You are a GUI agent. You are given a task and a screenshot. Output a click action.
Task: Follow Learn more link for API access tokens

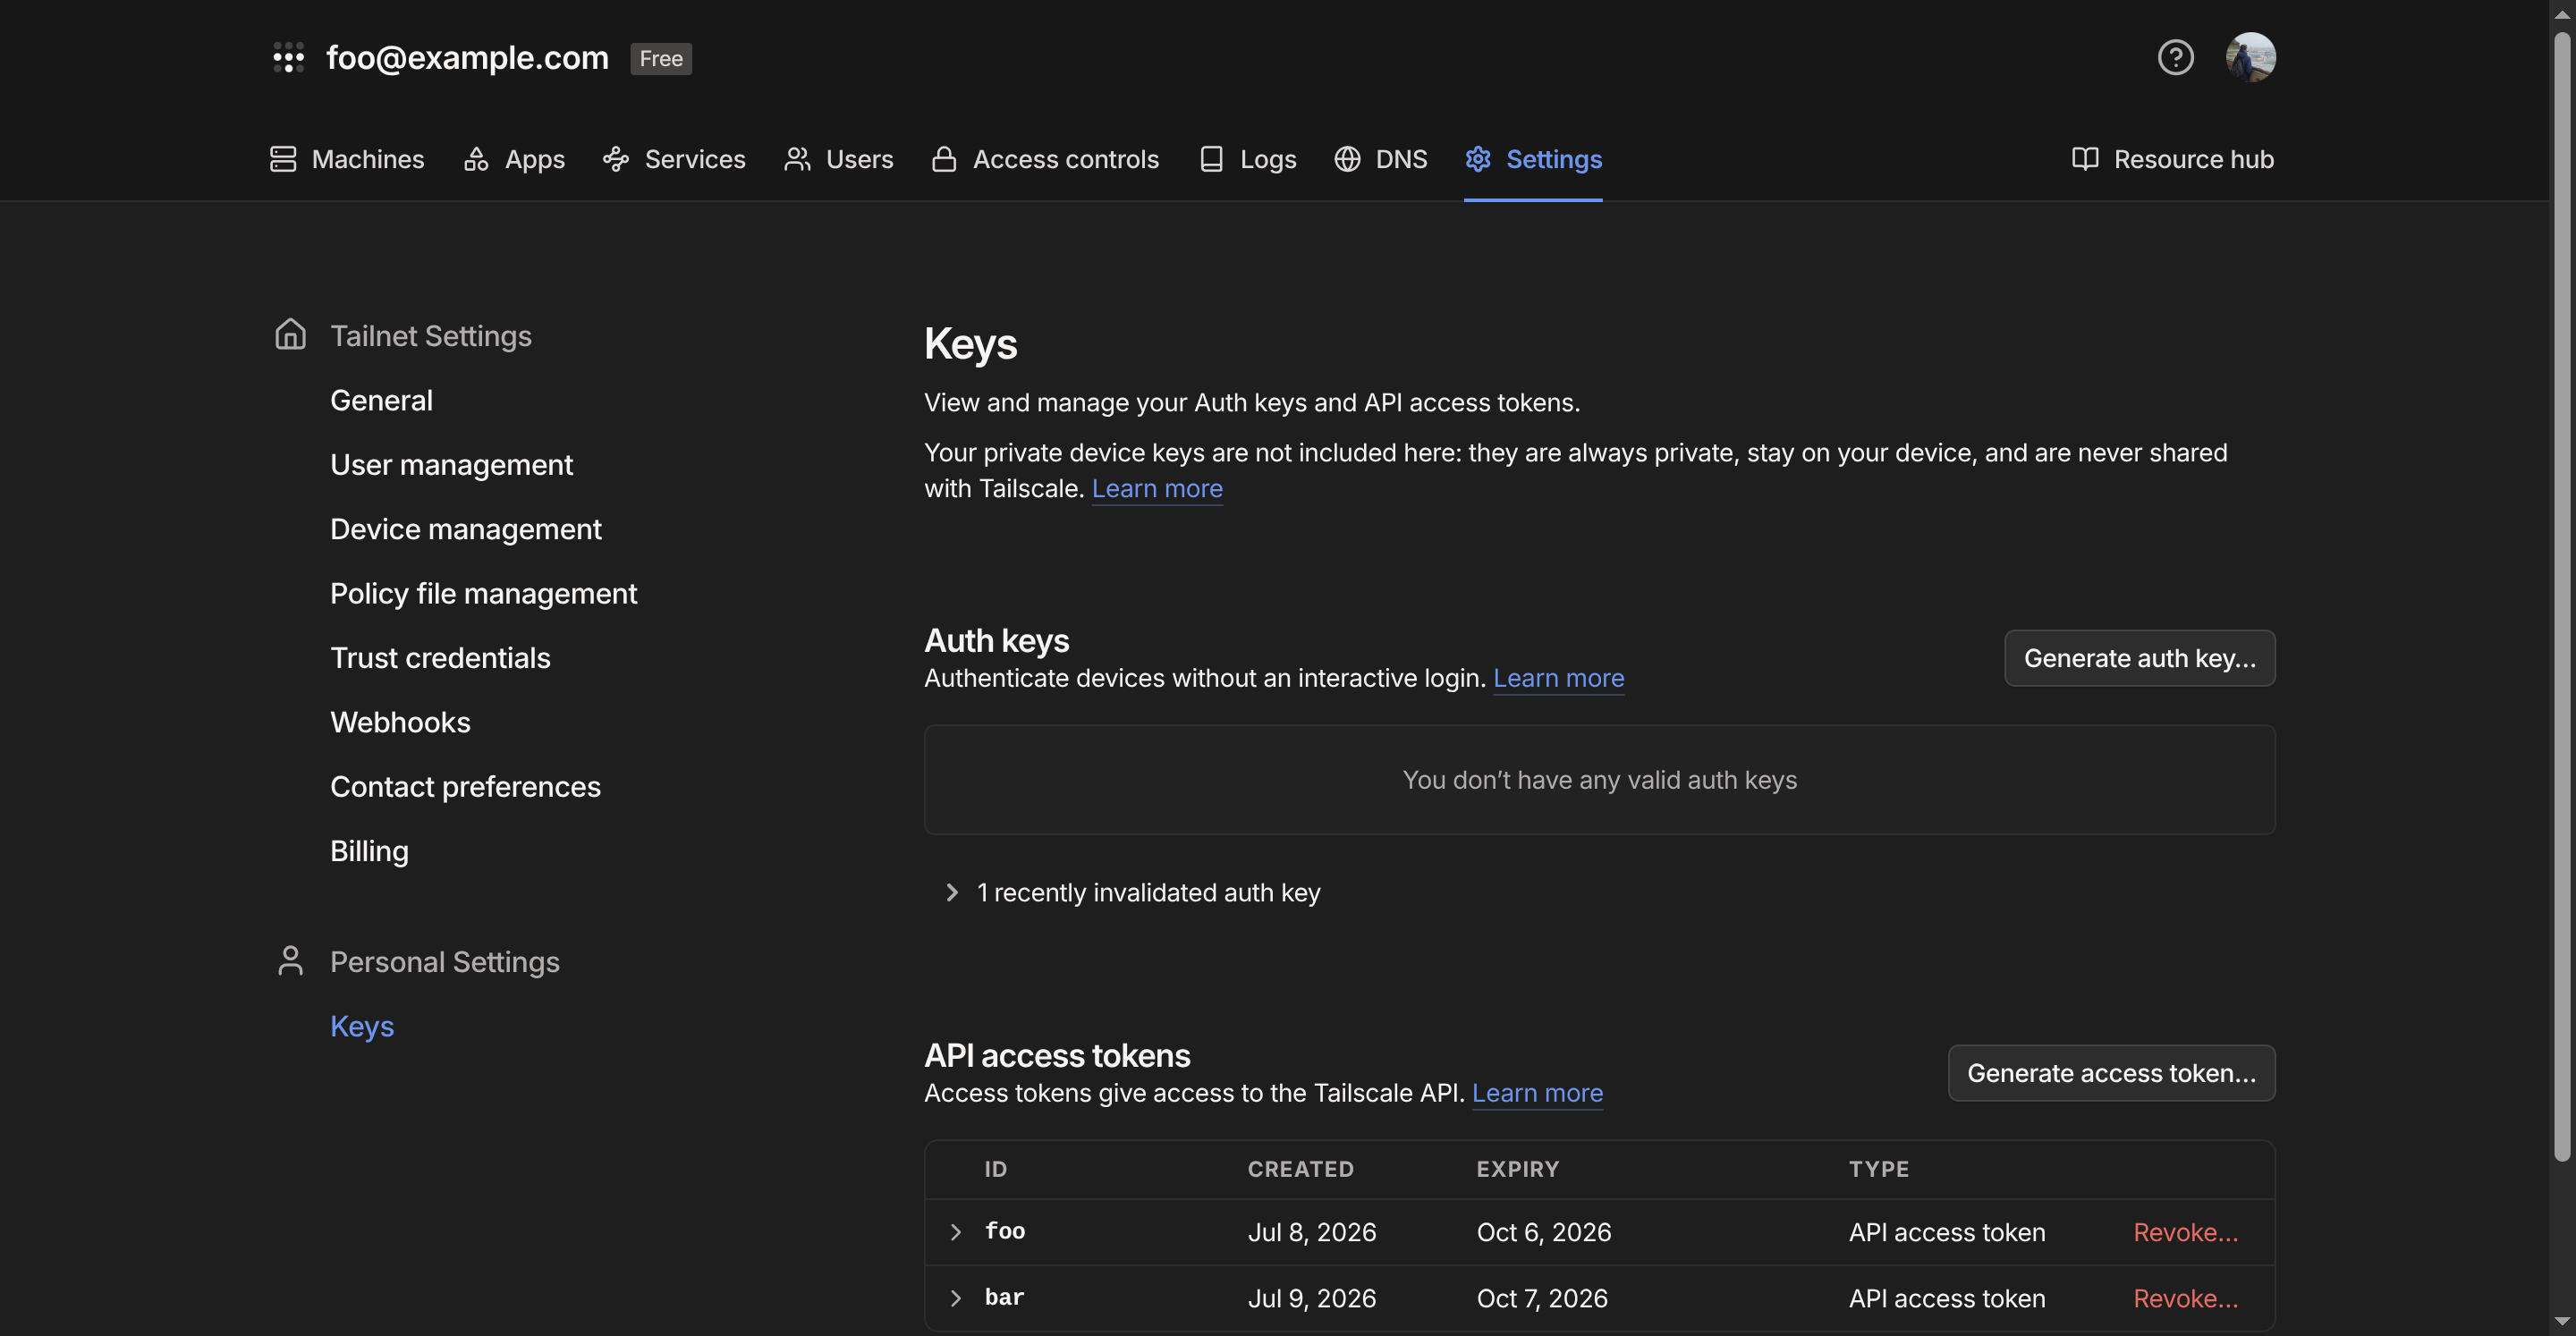coord(1537,1093)
